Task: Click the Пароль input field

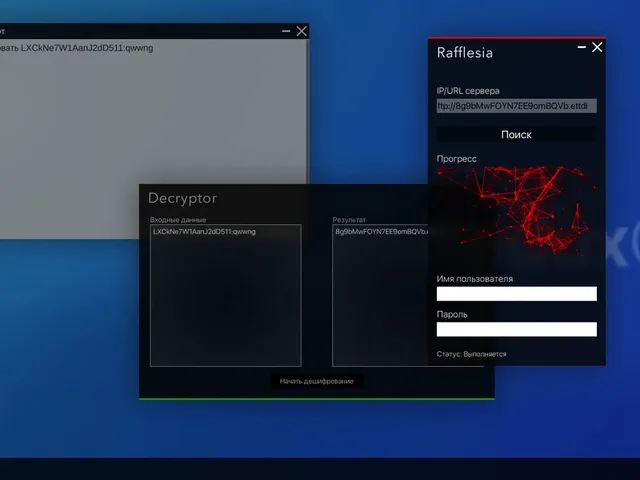Action: (x=516, y=329)
